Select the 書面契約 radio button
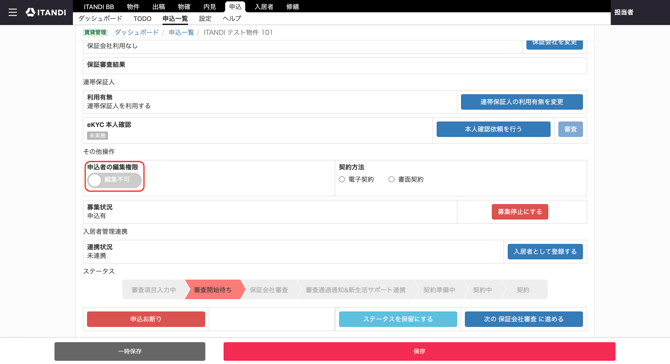 click(x=391, y=179)
